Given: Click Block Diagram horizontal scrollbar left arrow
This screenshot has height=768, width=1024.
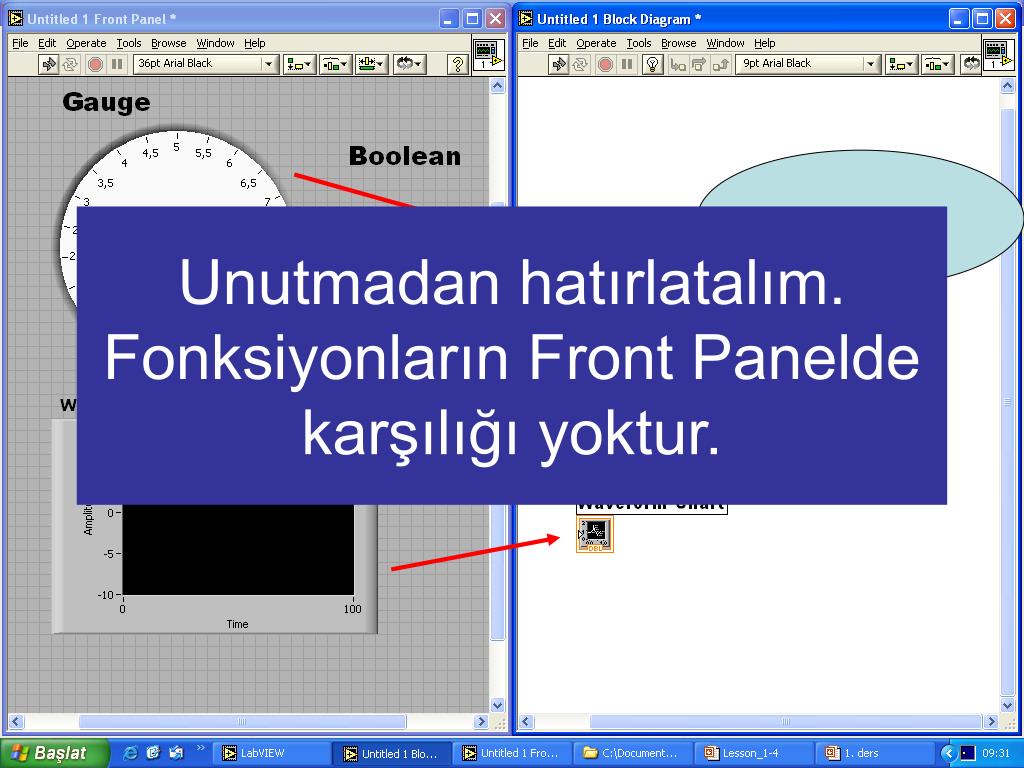Looking at the screenshot, I should (x=526, y=722).
